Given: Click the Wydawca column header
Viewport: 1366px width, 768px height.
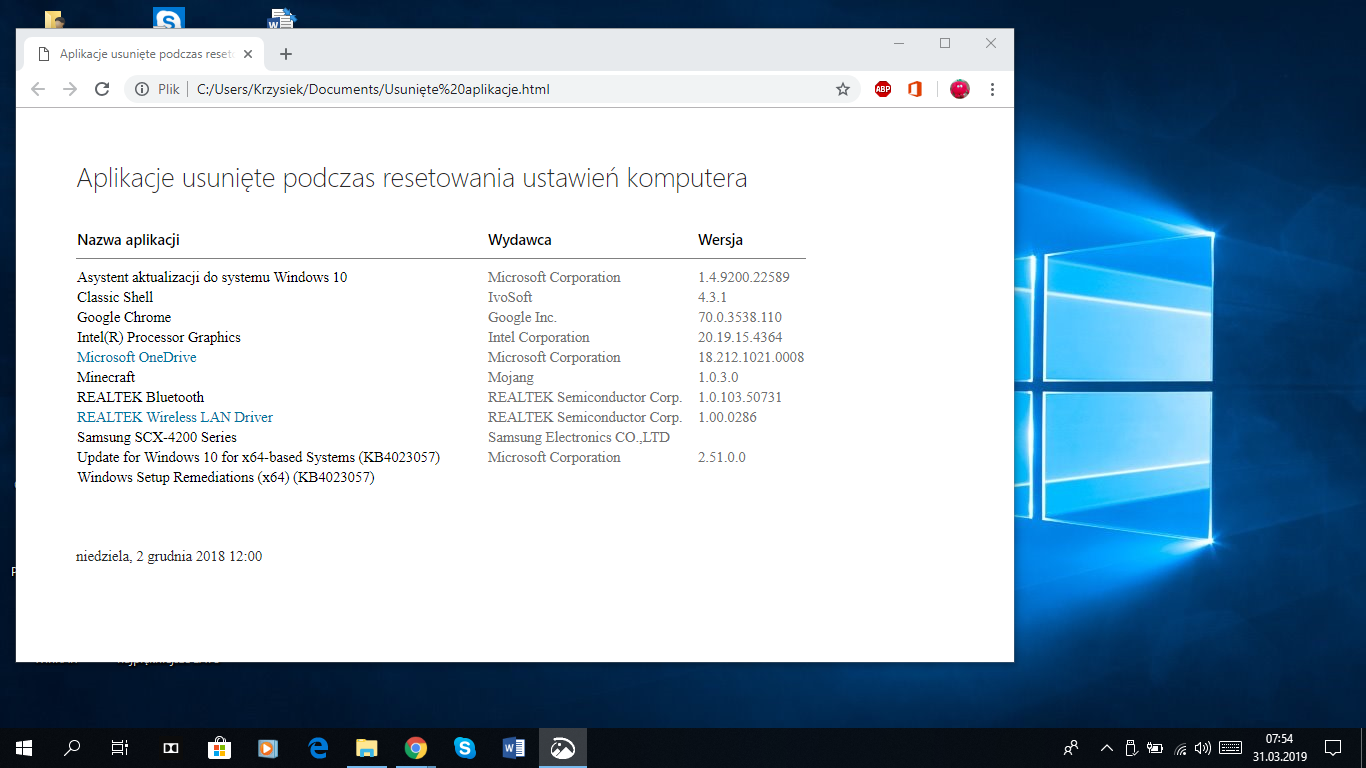Looking at the screenshot, I should [x=520, y=240].
